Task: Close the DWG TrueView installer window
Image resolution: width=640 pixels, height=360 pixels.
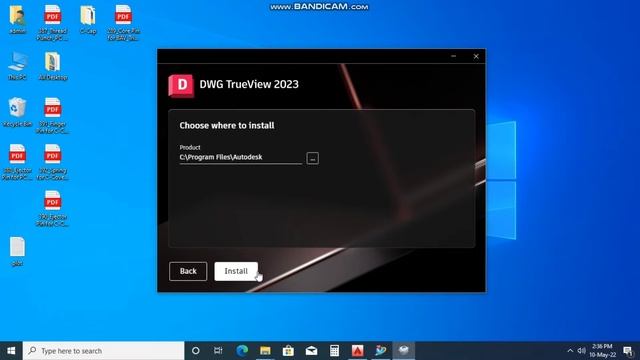Action: click(x=476, y=56)
